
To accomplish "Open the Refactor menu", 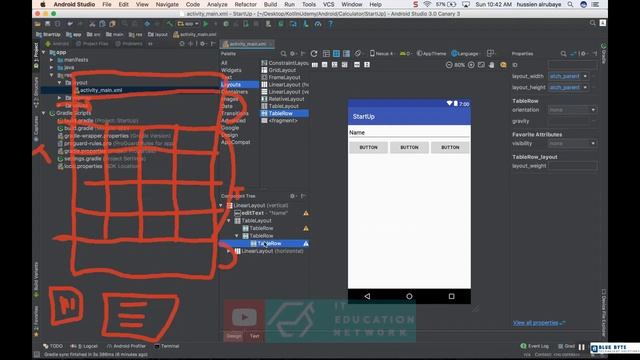I will pyautogui.click(x=246, y=4).
